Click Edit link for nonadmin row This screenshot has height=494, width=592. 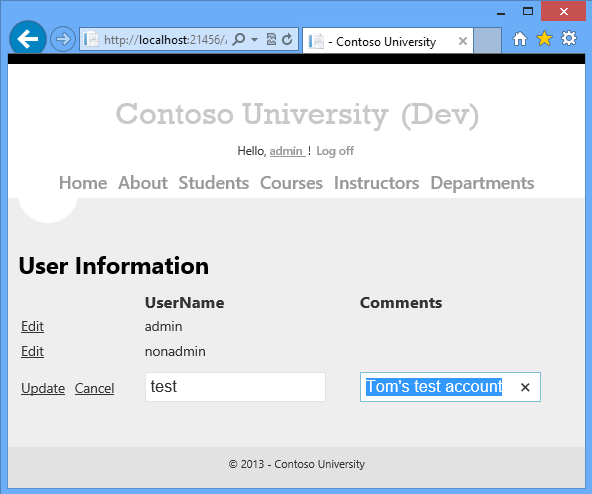[x=32, y=352]
